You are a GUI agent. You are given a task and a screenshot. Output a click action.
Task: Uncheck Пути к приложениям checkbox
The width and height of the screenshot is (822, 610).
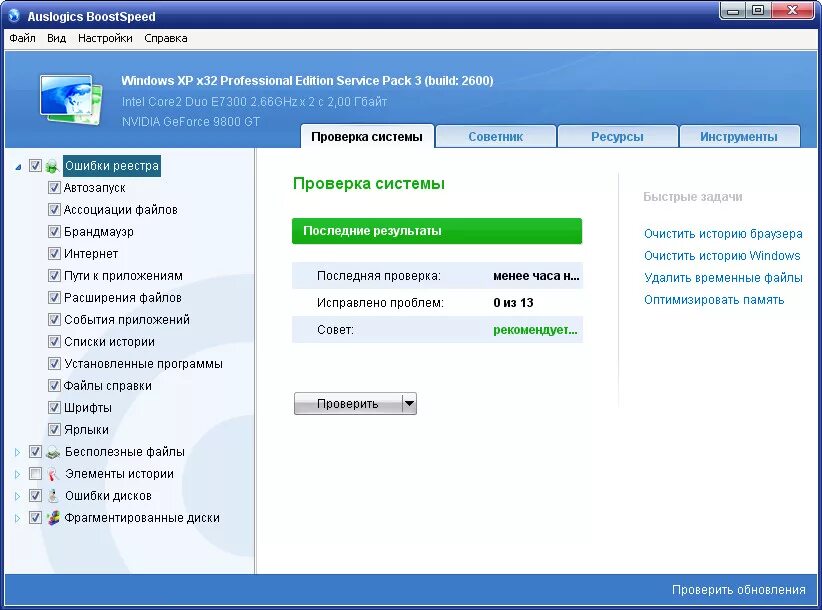pyautogui.click(x=54, y=276)
